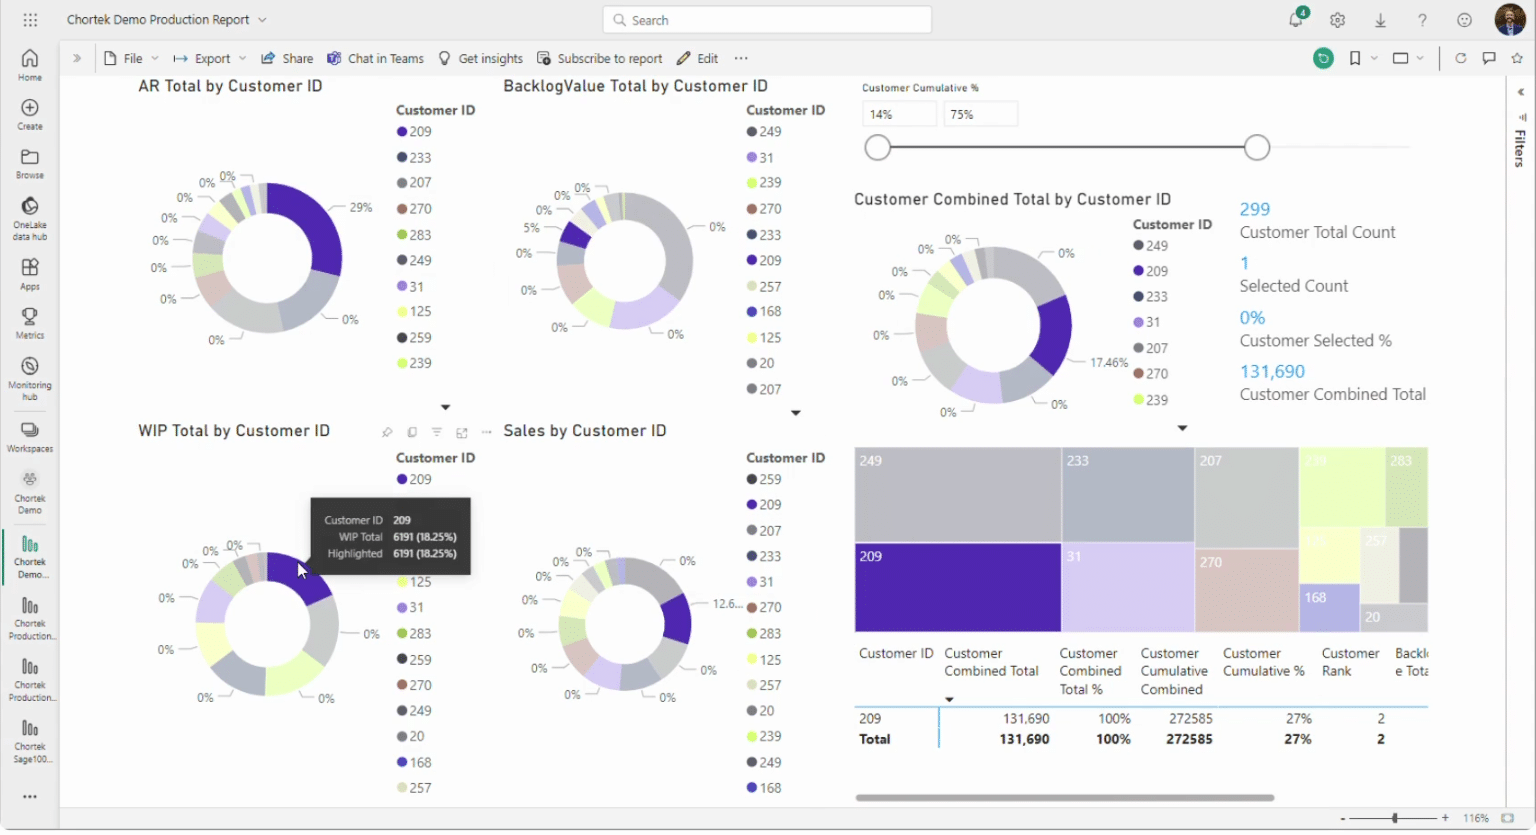Show more sidebar items via the ellipsis

point(30,797)
